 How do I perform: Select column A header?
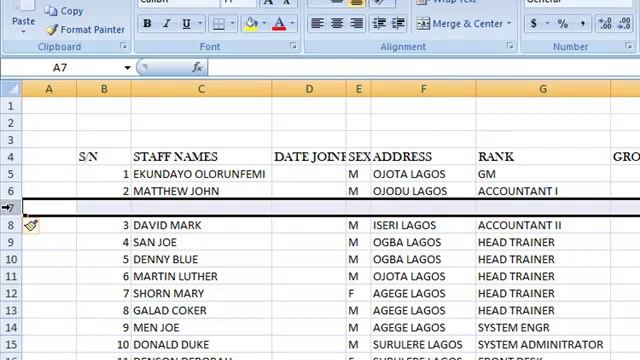tap(49, 89)
